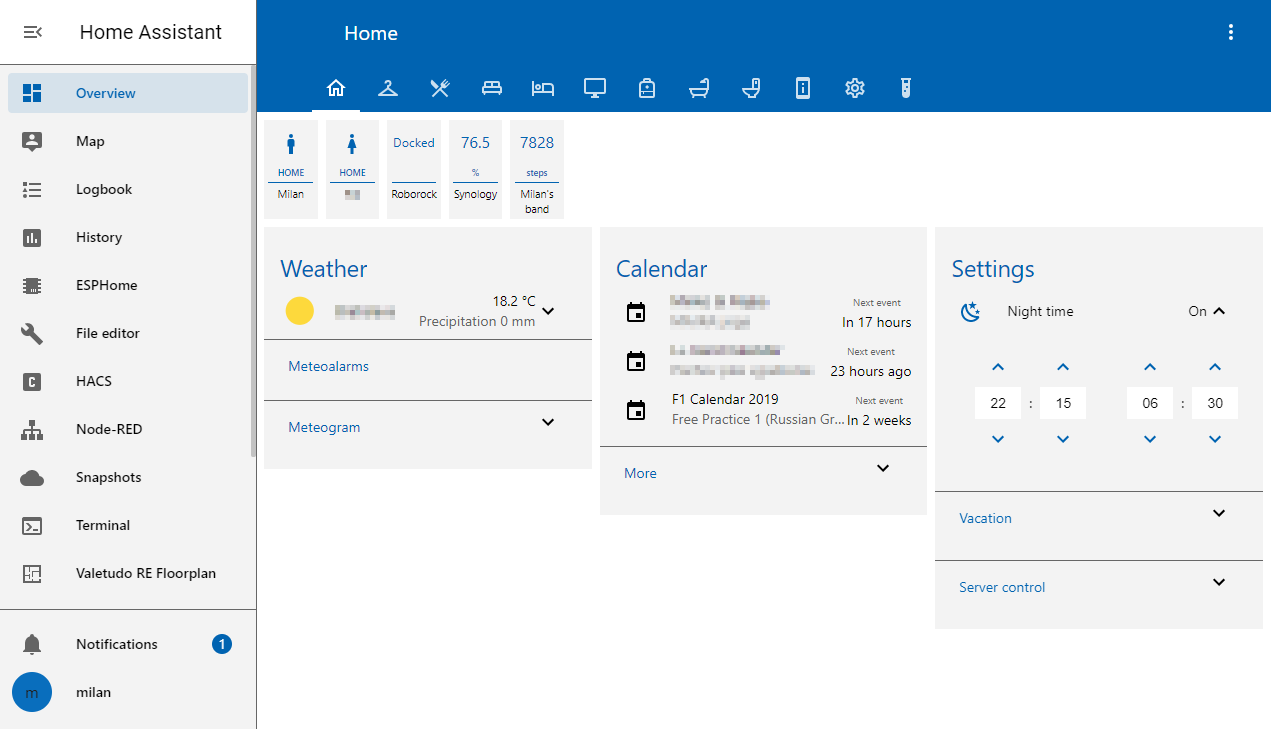This screenshot has height=729, width=1271.
Task: Click the second calendar entry icon
Action: (x=636, y=361)
